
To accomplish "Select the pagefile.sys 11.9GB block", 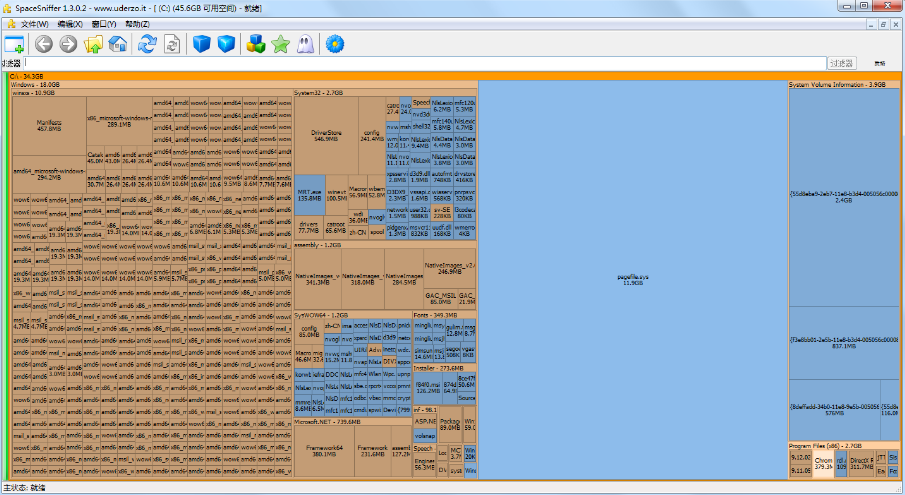I will pos(633,280).
